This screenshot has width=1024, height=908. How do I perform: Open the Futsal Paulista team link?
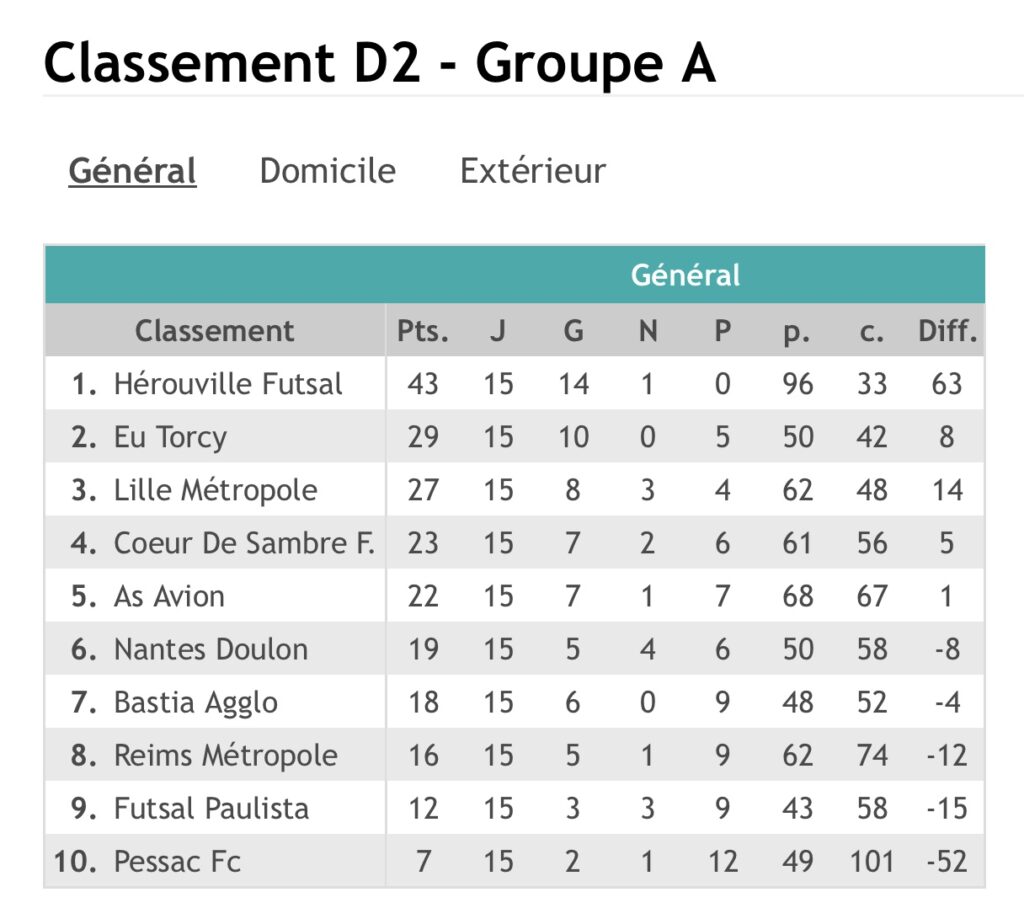211,809
